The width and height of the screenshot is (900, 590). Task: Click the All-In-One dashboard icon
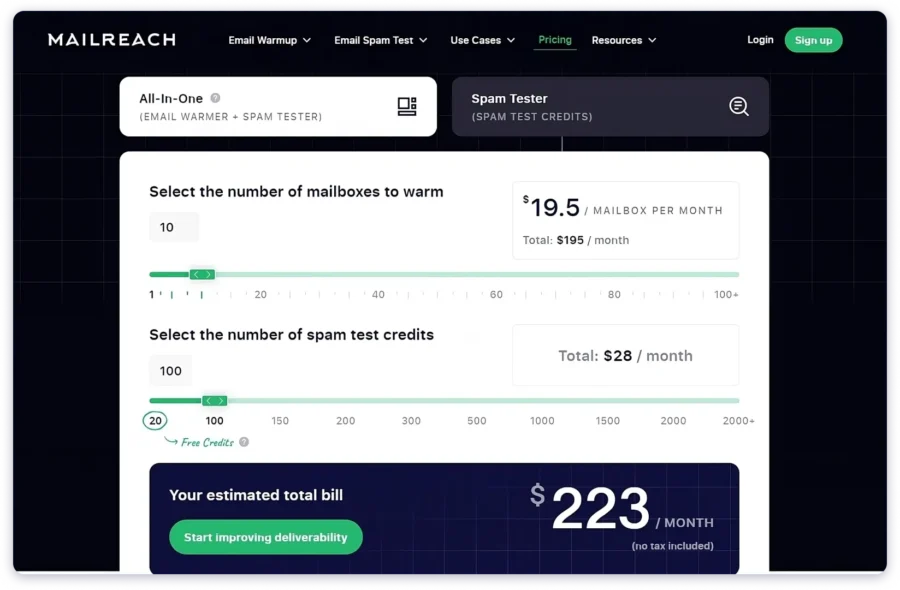[407, 106]
